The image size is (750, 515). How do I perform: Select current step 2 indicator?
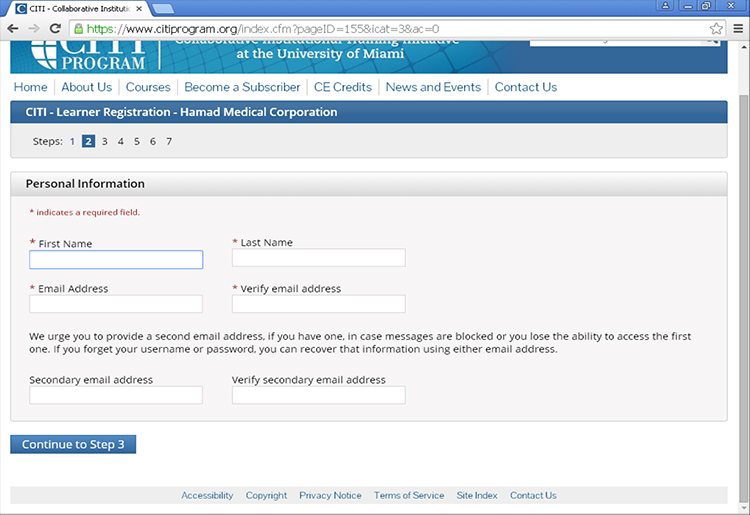point(88,141)
